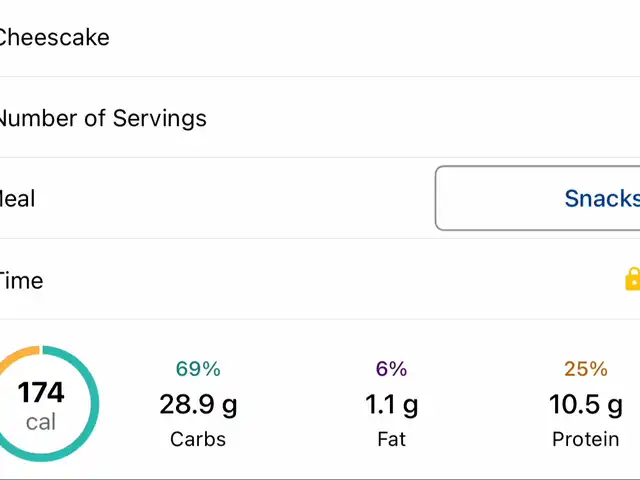Select the 1.1 g fat value
The height and width of the screenshot is (480, 640).
point(391,404)
